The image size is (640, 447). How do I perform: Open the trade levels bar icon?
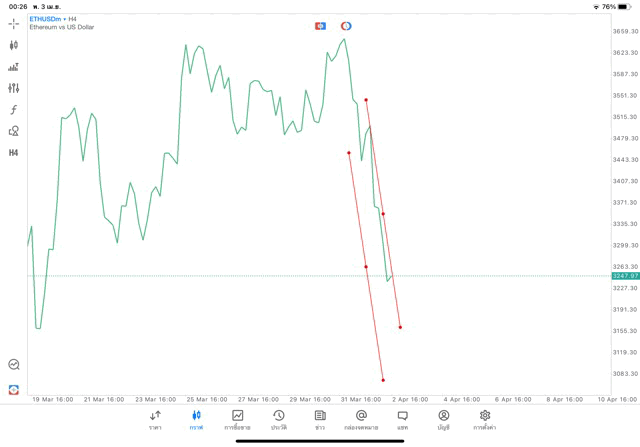pos(13,67)
